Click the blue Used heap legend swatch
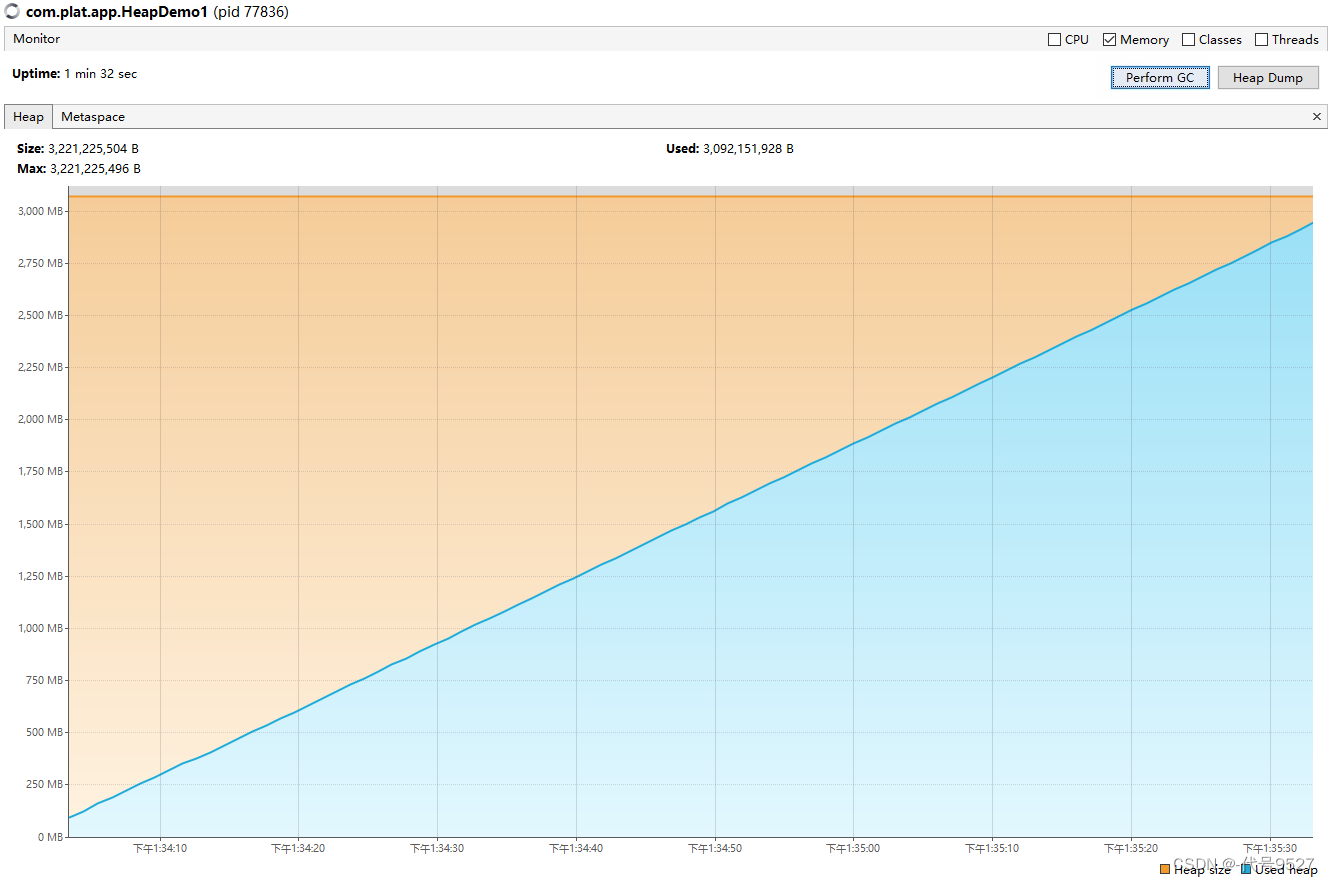1330x882 pixels. tap(1245, 870)
